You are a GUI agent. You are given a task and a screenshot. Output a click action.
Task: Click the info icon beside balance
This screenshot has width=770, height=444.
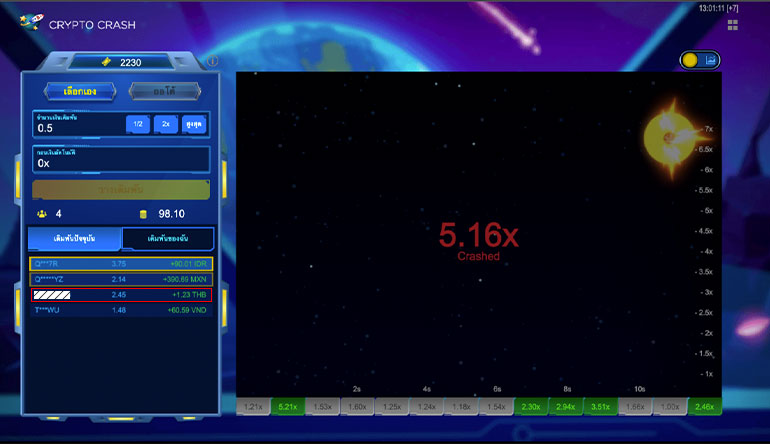coord(212,61)
